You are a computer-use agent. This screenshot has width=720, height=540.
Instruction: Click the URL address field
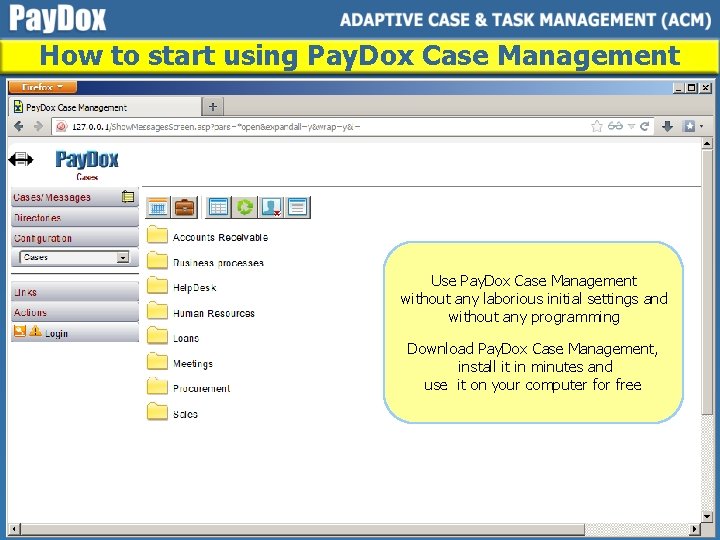pyautogui.click(x=321, y=126)
